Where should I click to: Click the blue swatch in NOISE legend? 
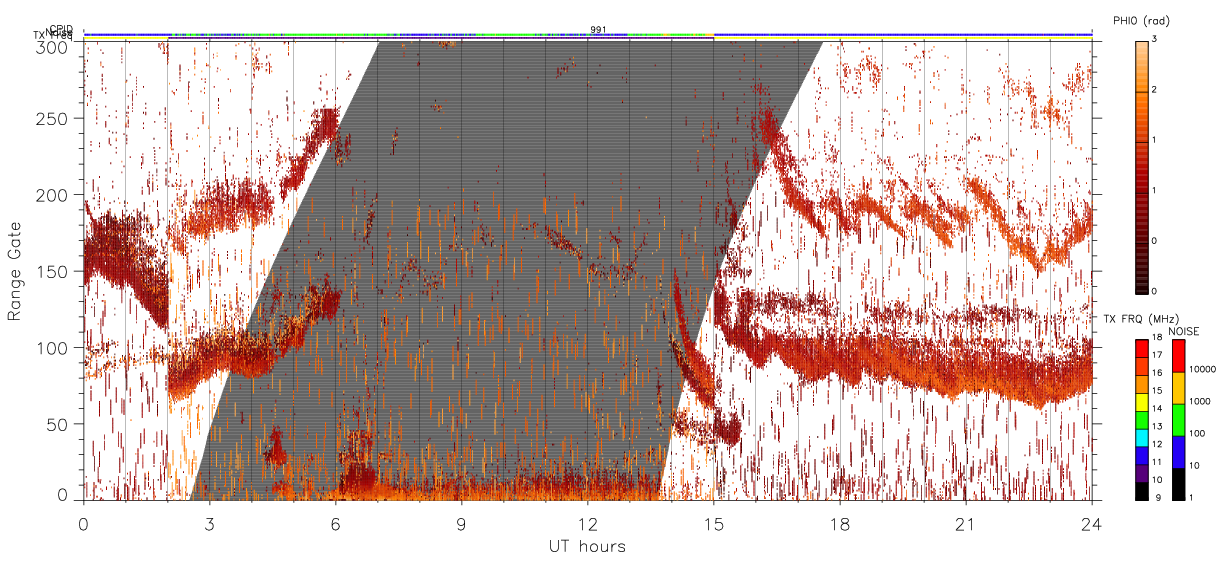(x=1179, y=452)
